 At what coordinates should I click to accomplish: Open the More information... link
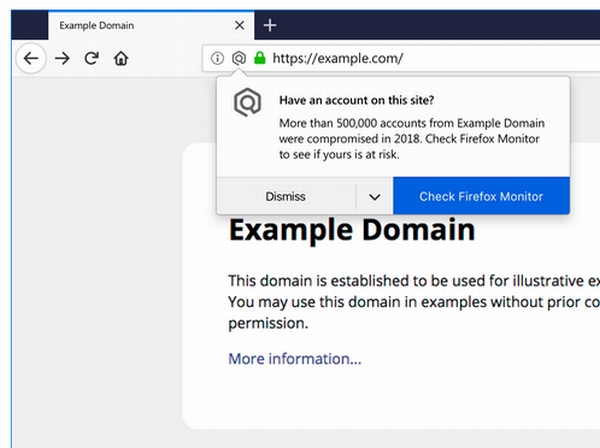point(295,359)
